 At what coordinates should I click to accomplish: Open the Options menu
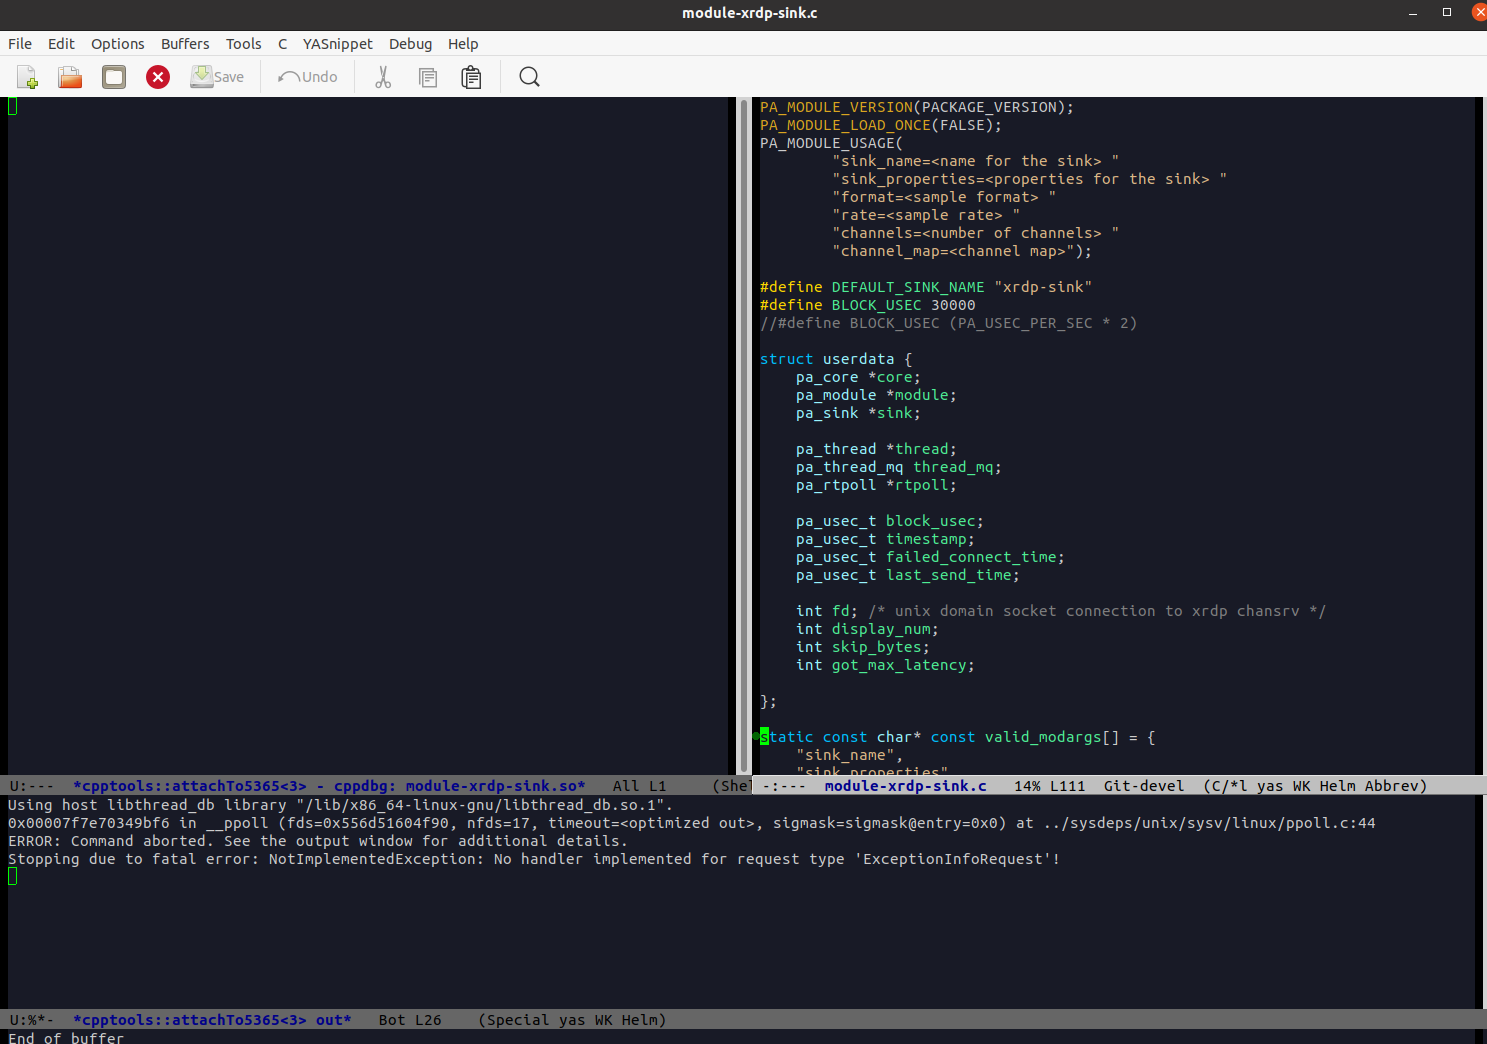click(x=117, y=44)
